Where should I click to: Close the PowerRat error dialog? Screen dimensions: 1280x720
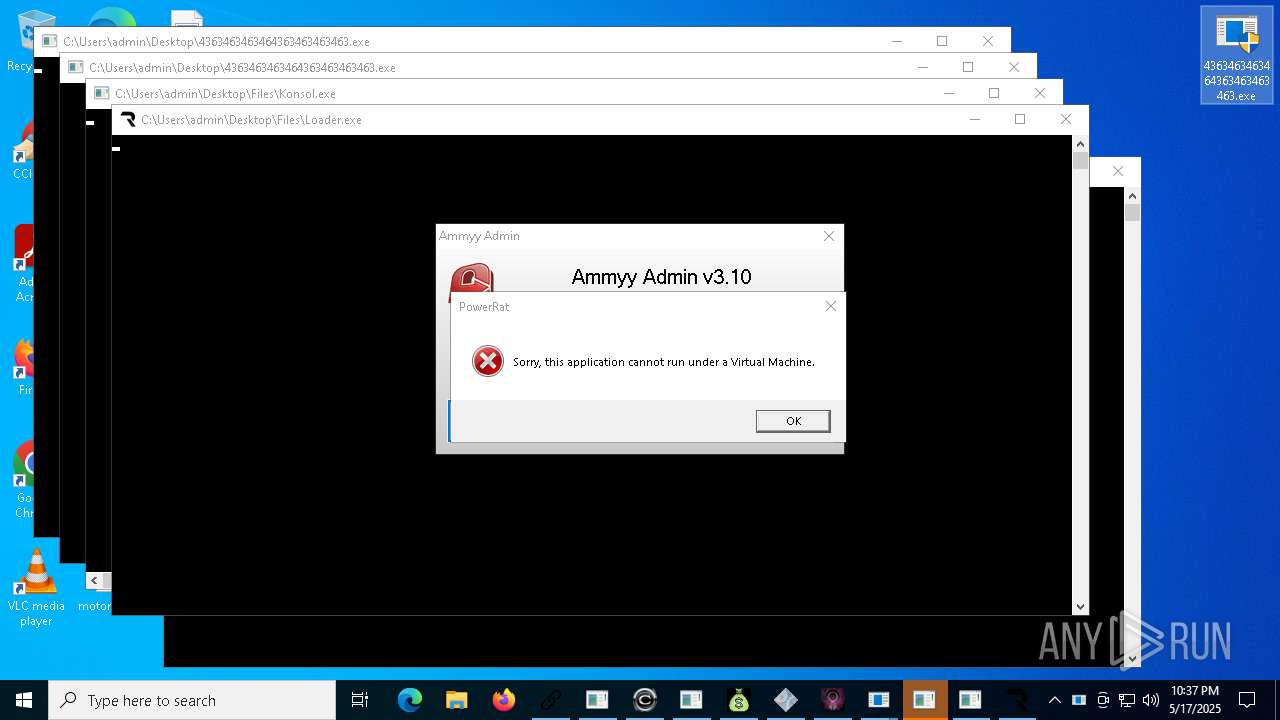tap(830, 306)
